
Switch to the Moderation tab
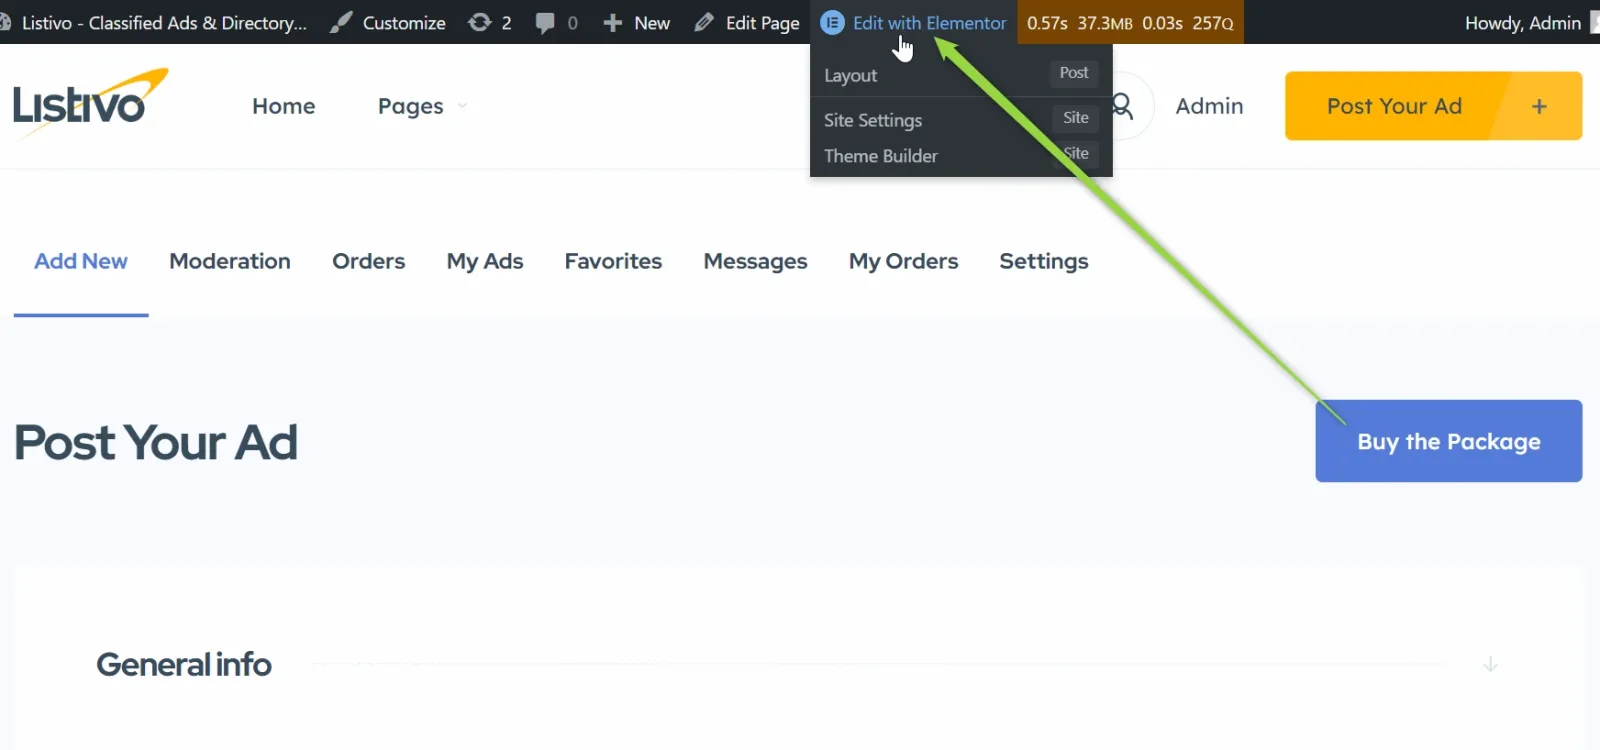(230, 261)
